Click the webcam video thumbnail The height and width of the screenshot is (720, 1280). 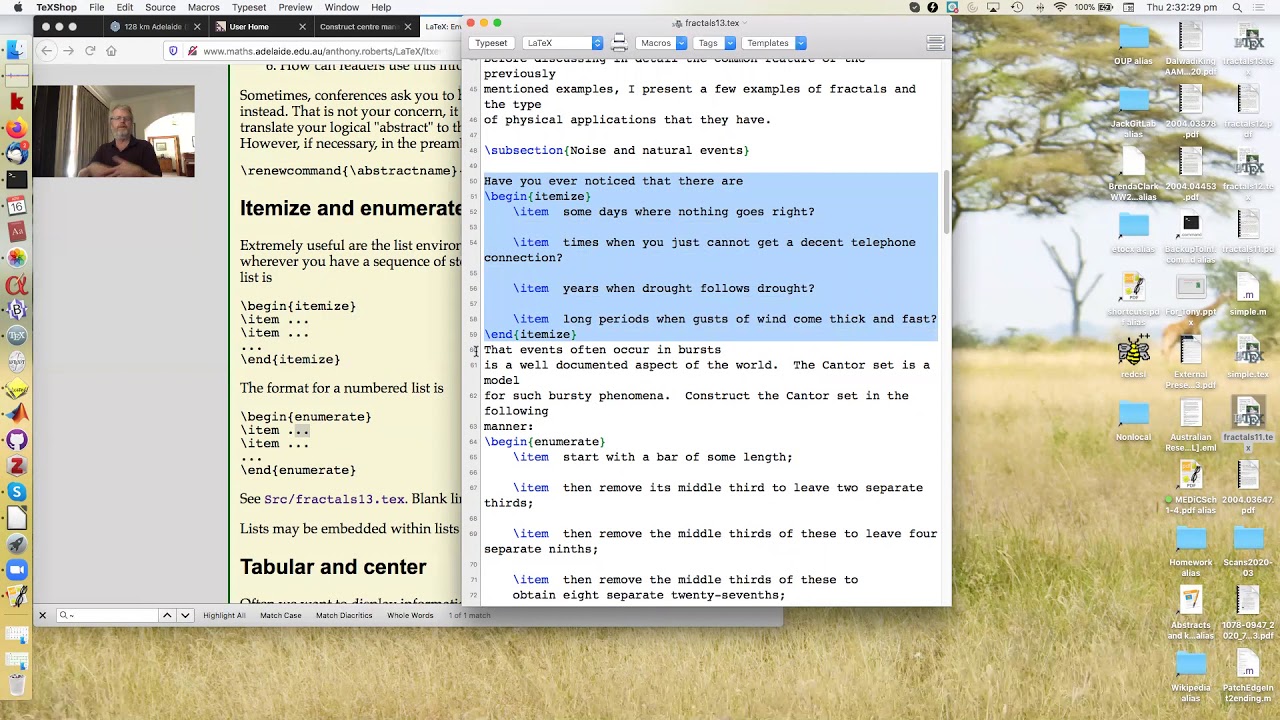(x=114, y=131)
